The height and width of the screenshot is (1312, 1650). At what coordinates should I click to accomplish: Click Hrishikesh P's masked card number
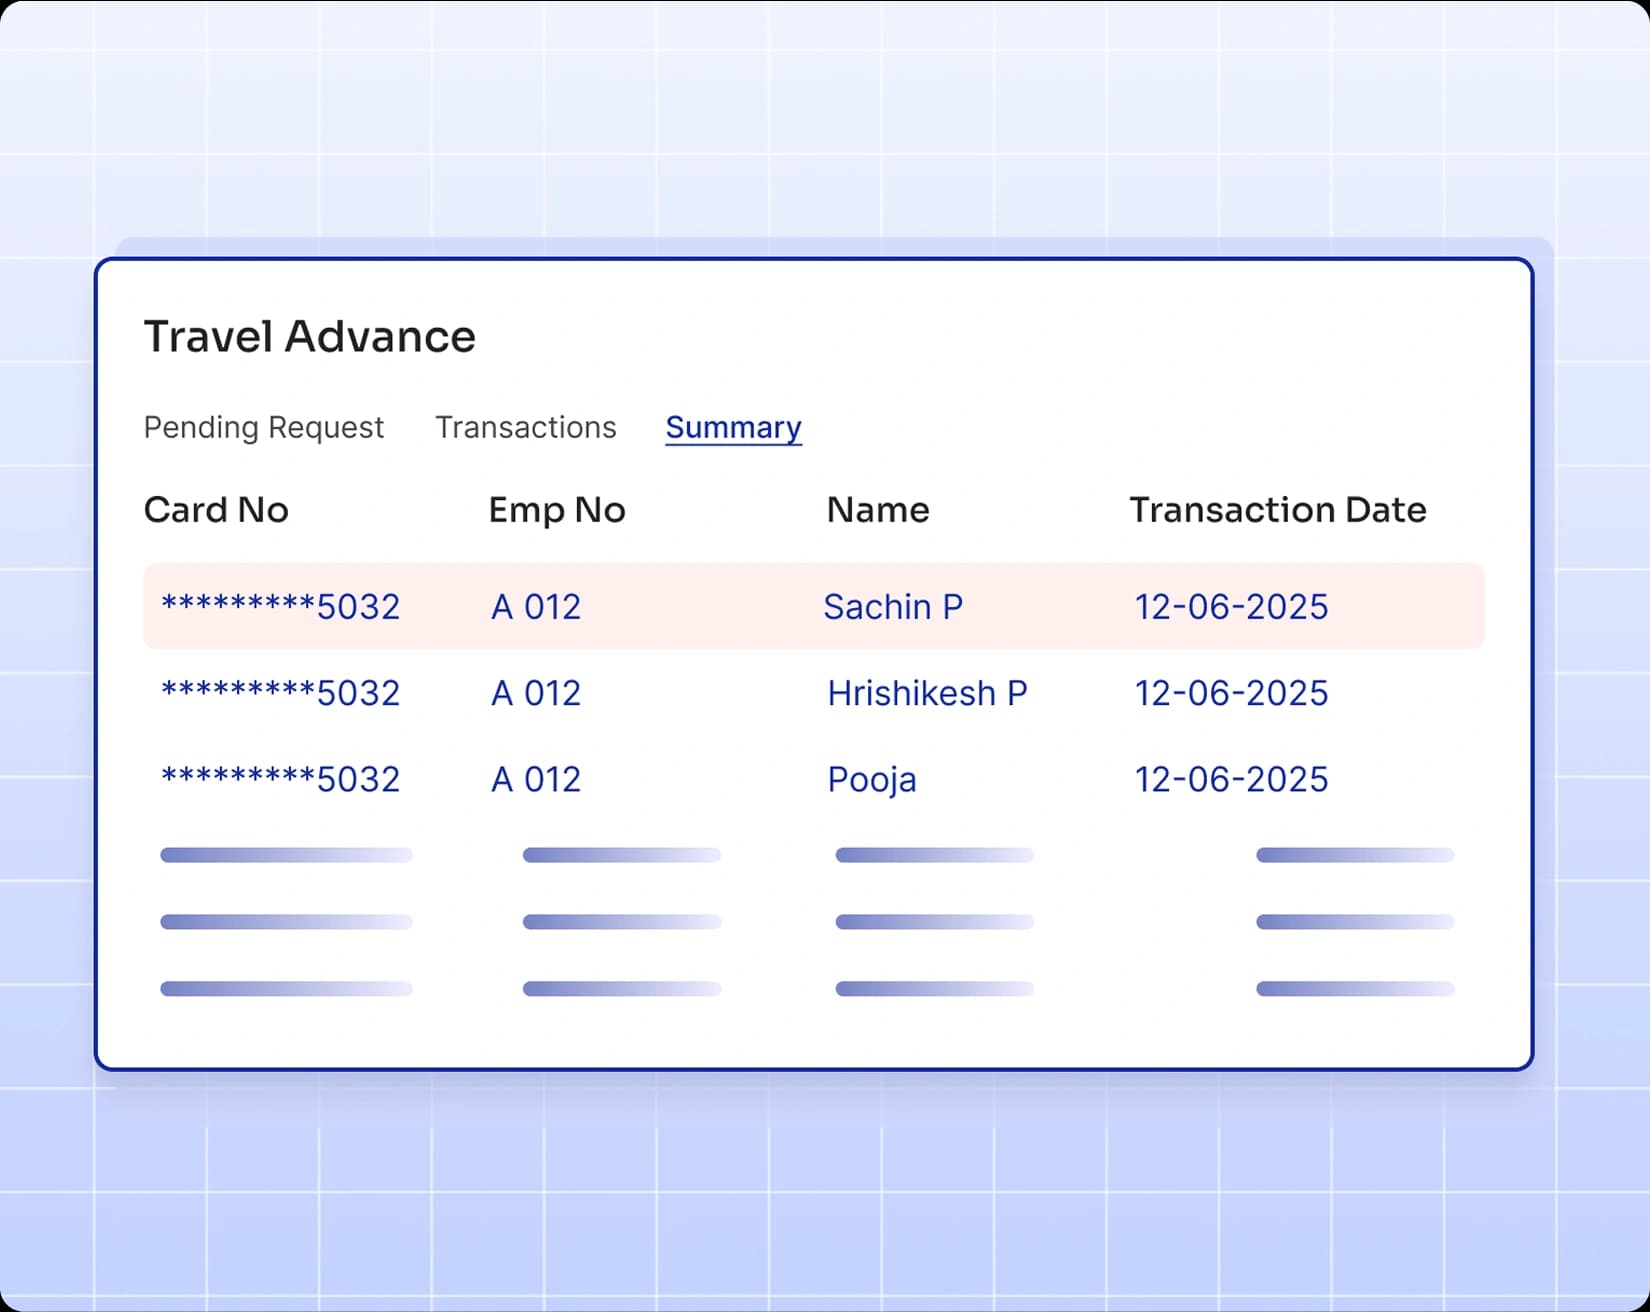[281, 693]
